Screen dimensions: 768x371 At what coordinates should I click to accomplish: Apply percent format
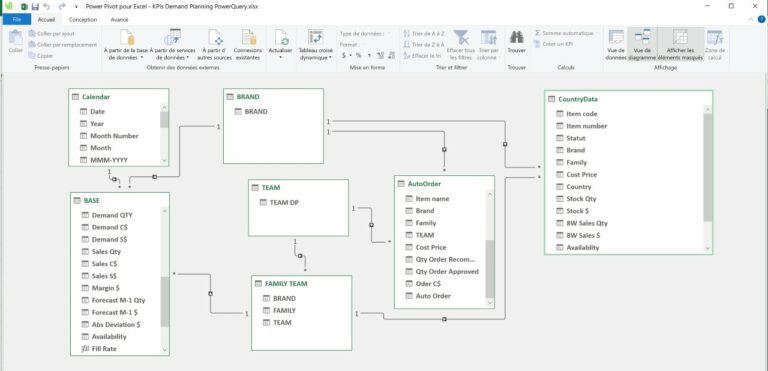(359, 55)
